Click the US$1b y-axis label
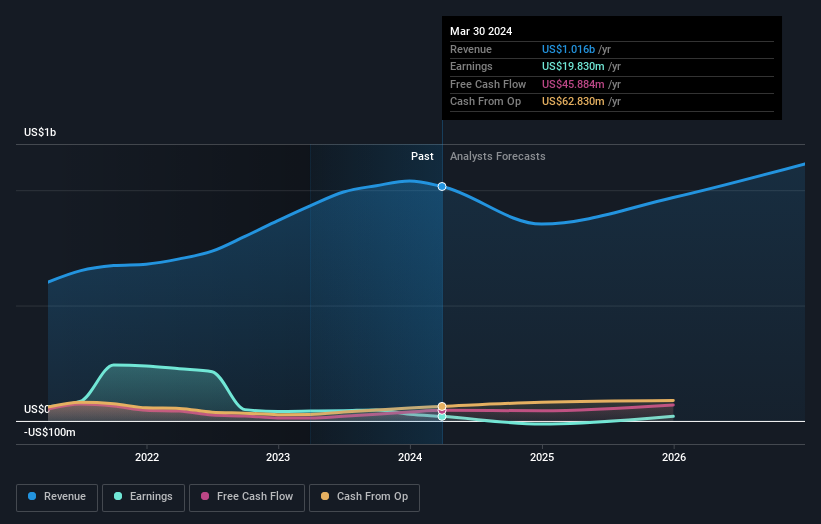 [x=40, y=132]
